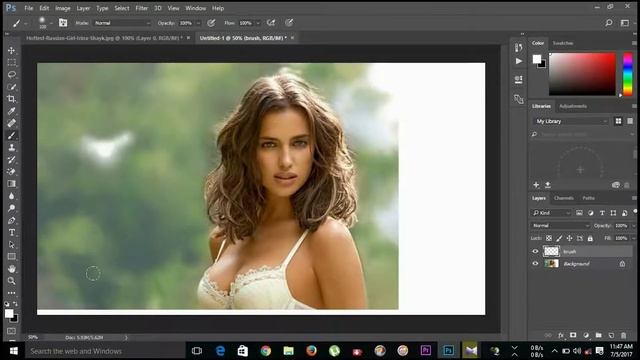Reset default colors in toolbox
The width and height of the screenshot is (640, 360).
pos(7,304)
